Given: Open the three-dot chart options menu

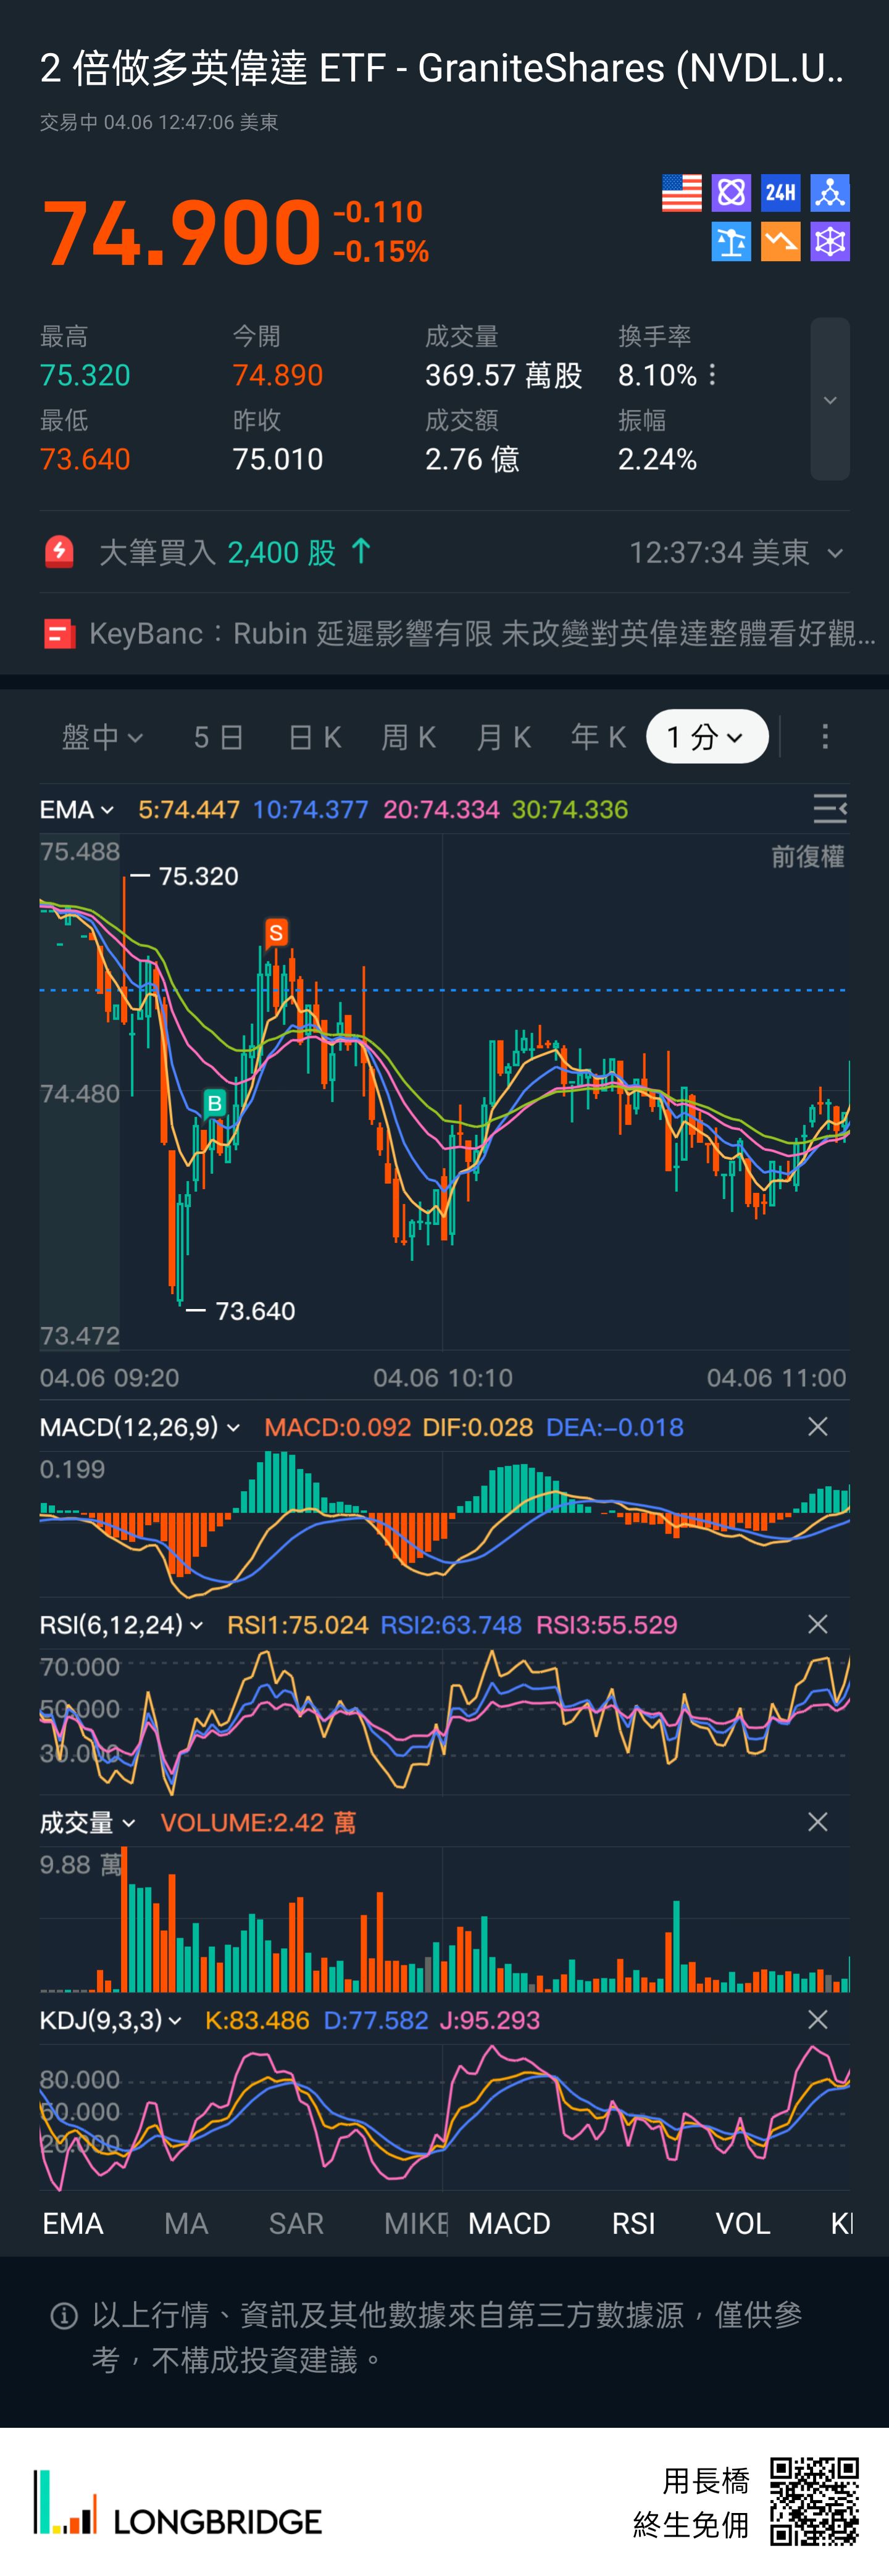Looking at the screenshot, I should (x=824, y=737).
